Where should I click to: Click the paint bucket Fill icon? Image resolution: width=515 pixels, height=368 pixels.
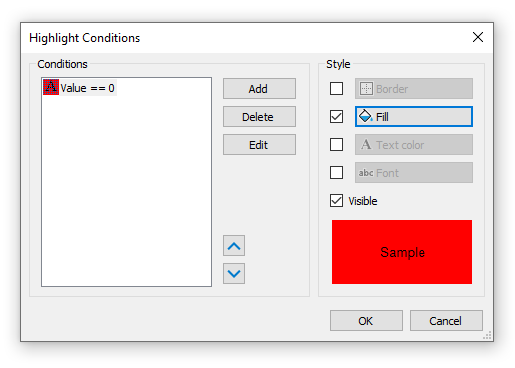click(x=366, y=116)
